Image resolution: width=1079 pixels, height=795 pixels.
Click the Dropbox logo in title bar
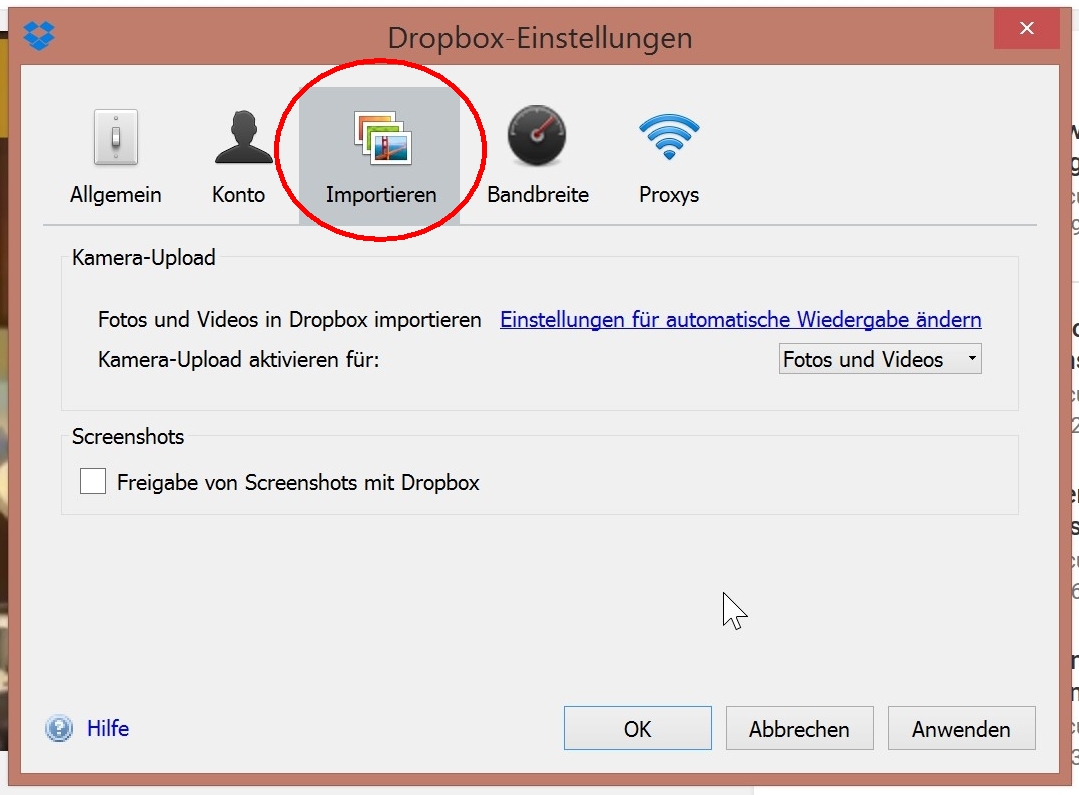40,38
